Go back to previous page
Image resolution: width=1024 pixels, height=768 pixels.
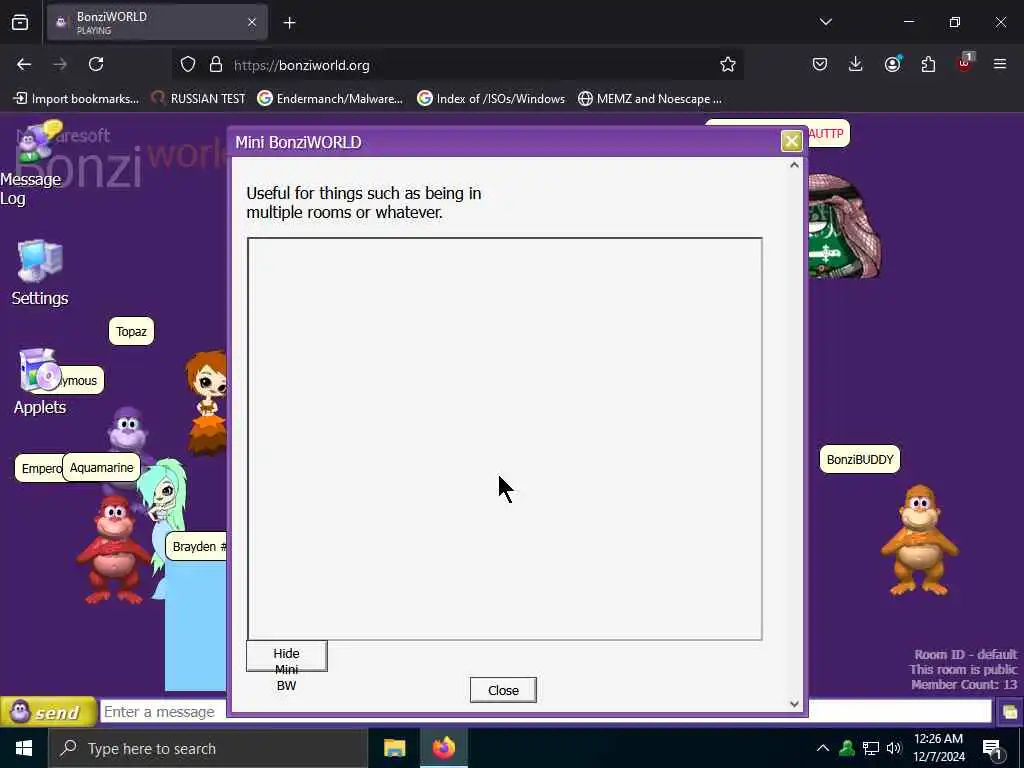pyautogui.click(x=24, y=64)
